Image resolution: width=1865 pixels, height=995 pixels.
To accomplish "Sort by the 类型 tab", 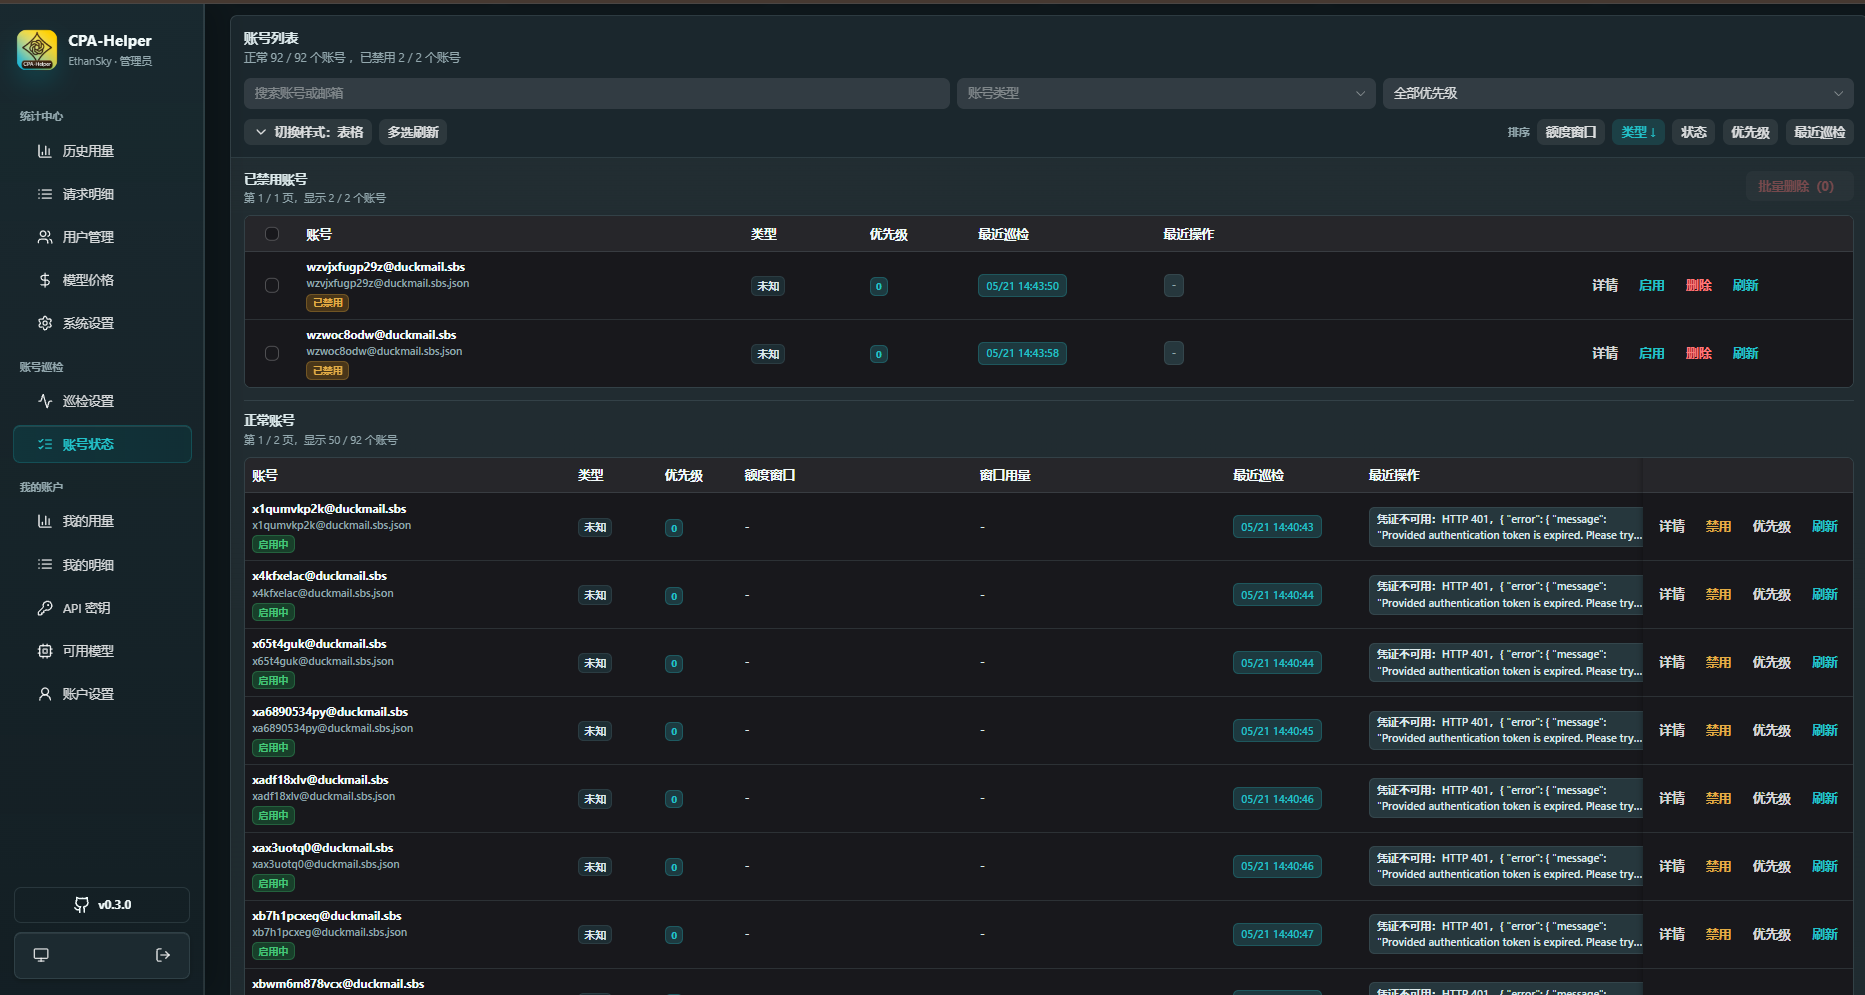I will 1638,132.
